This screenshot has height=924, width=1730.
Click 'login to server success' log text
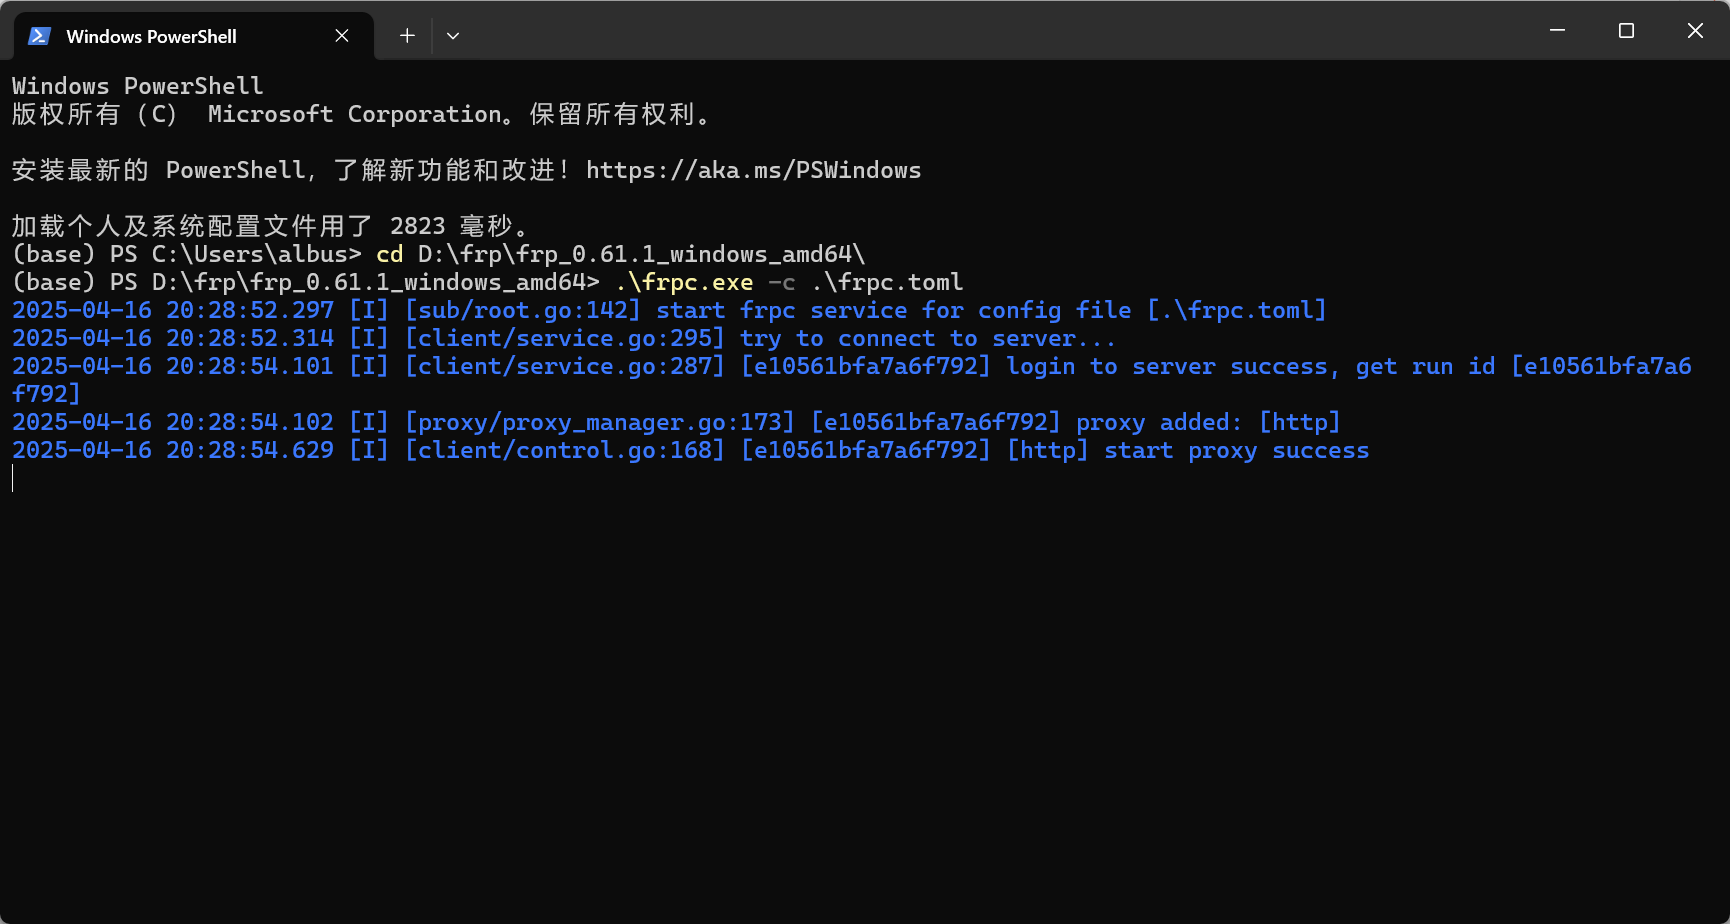pos(1168,366)
